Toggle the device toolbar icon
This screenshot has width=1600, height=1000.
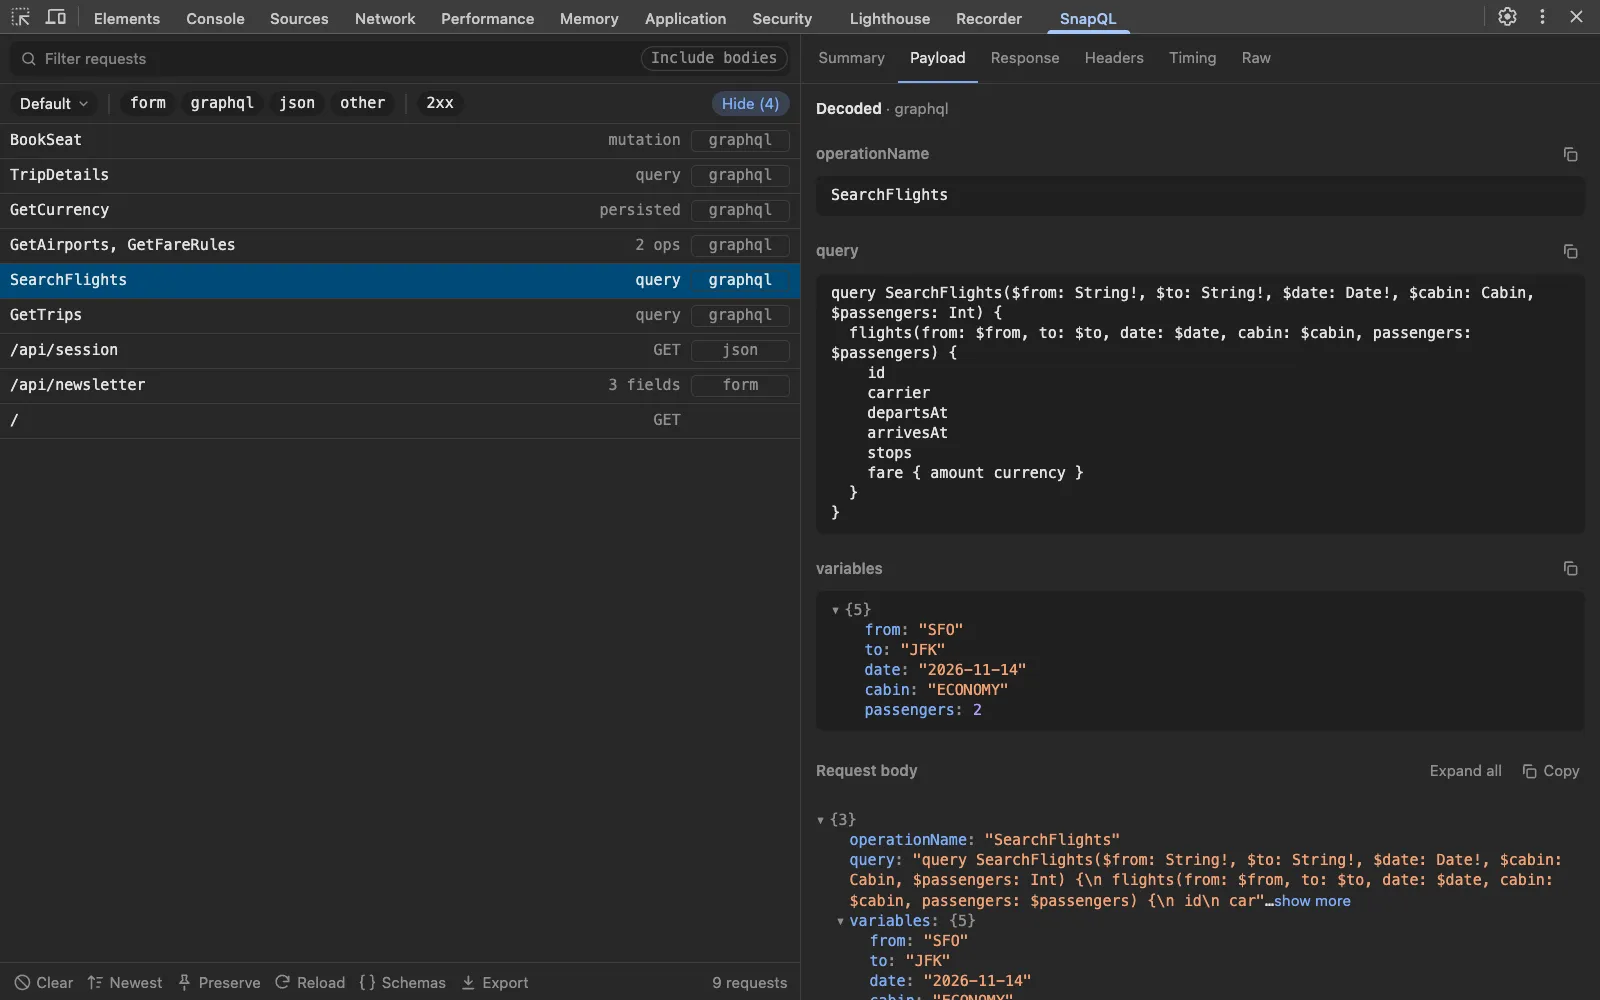[x=56, y=17]
